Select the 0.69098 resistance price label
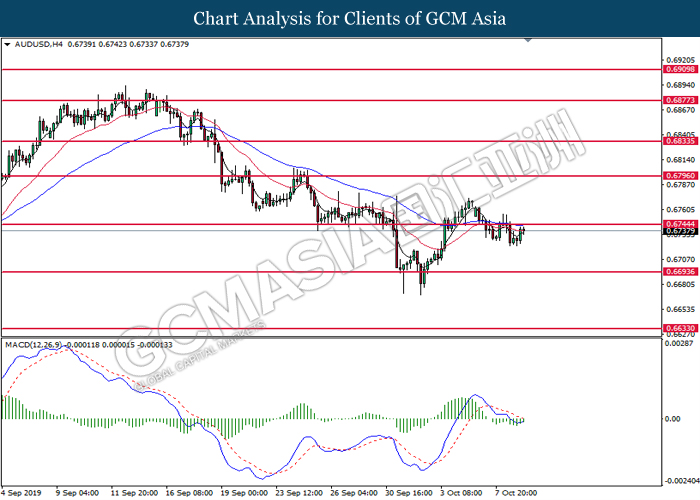 click(680, 69)
